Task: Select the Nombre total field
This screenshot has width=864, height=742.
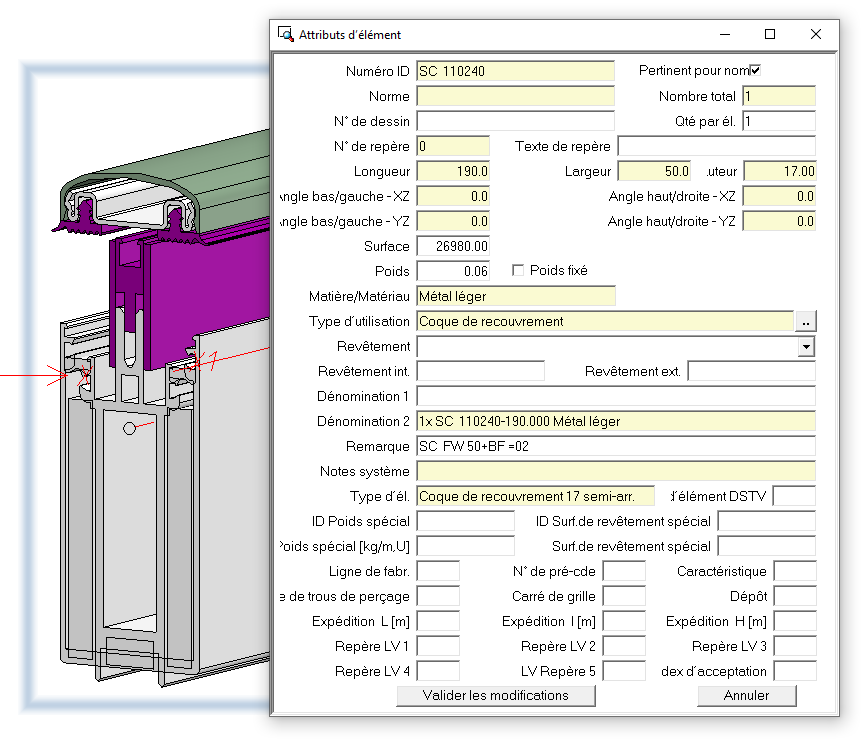Action: (778, 97)
